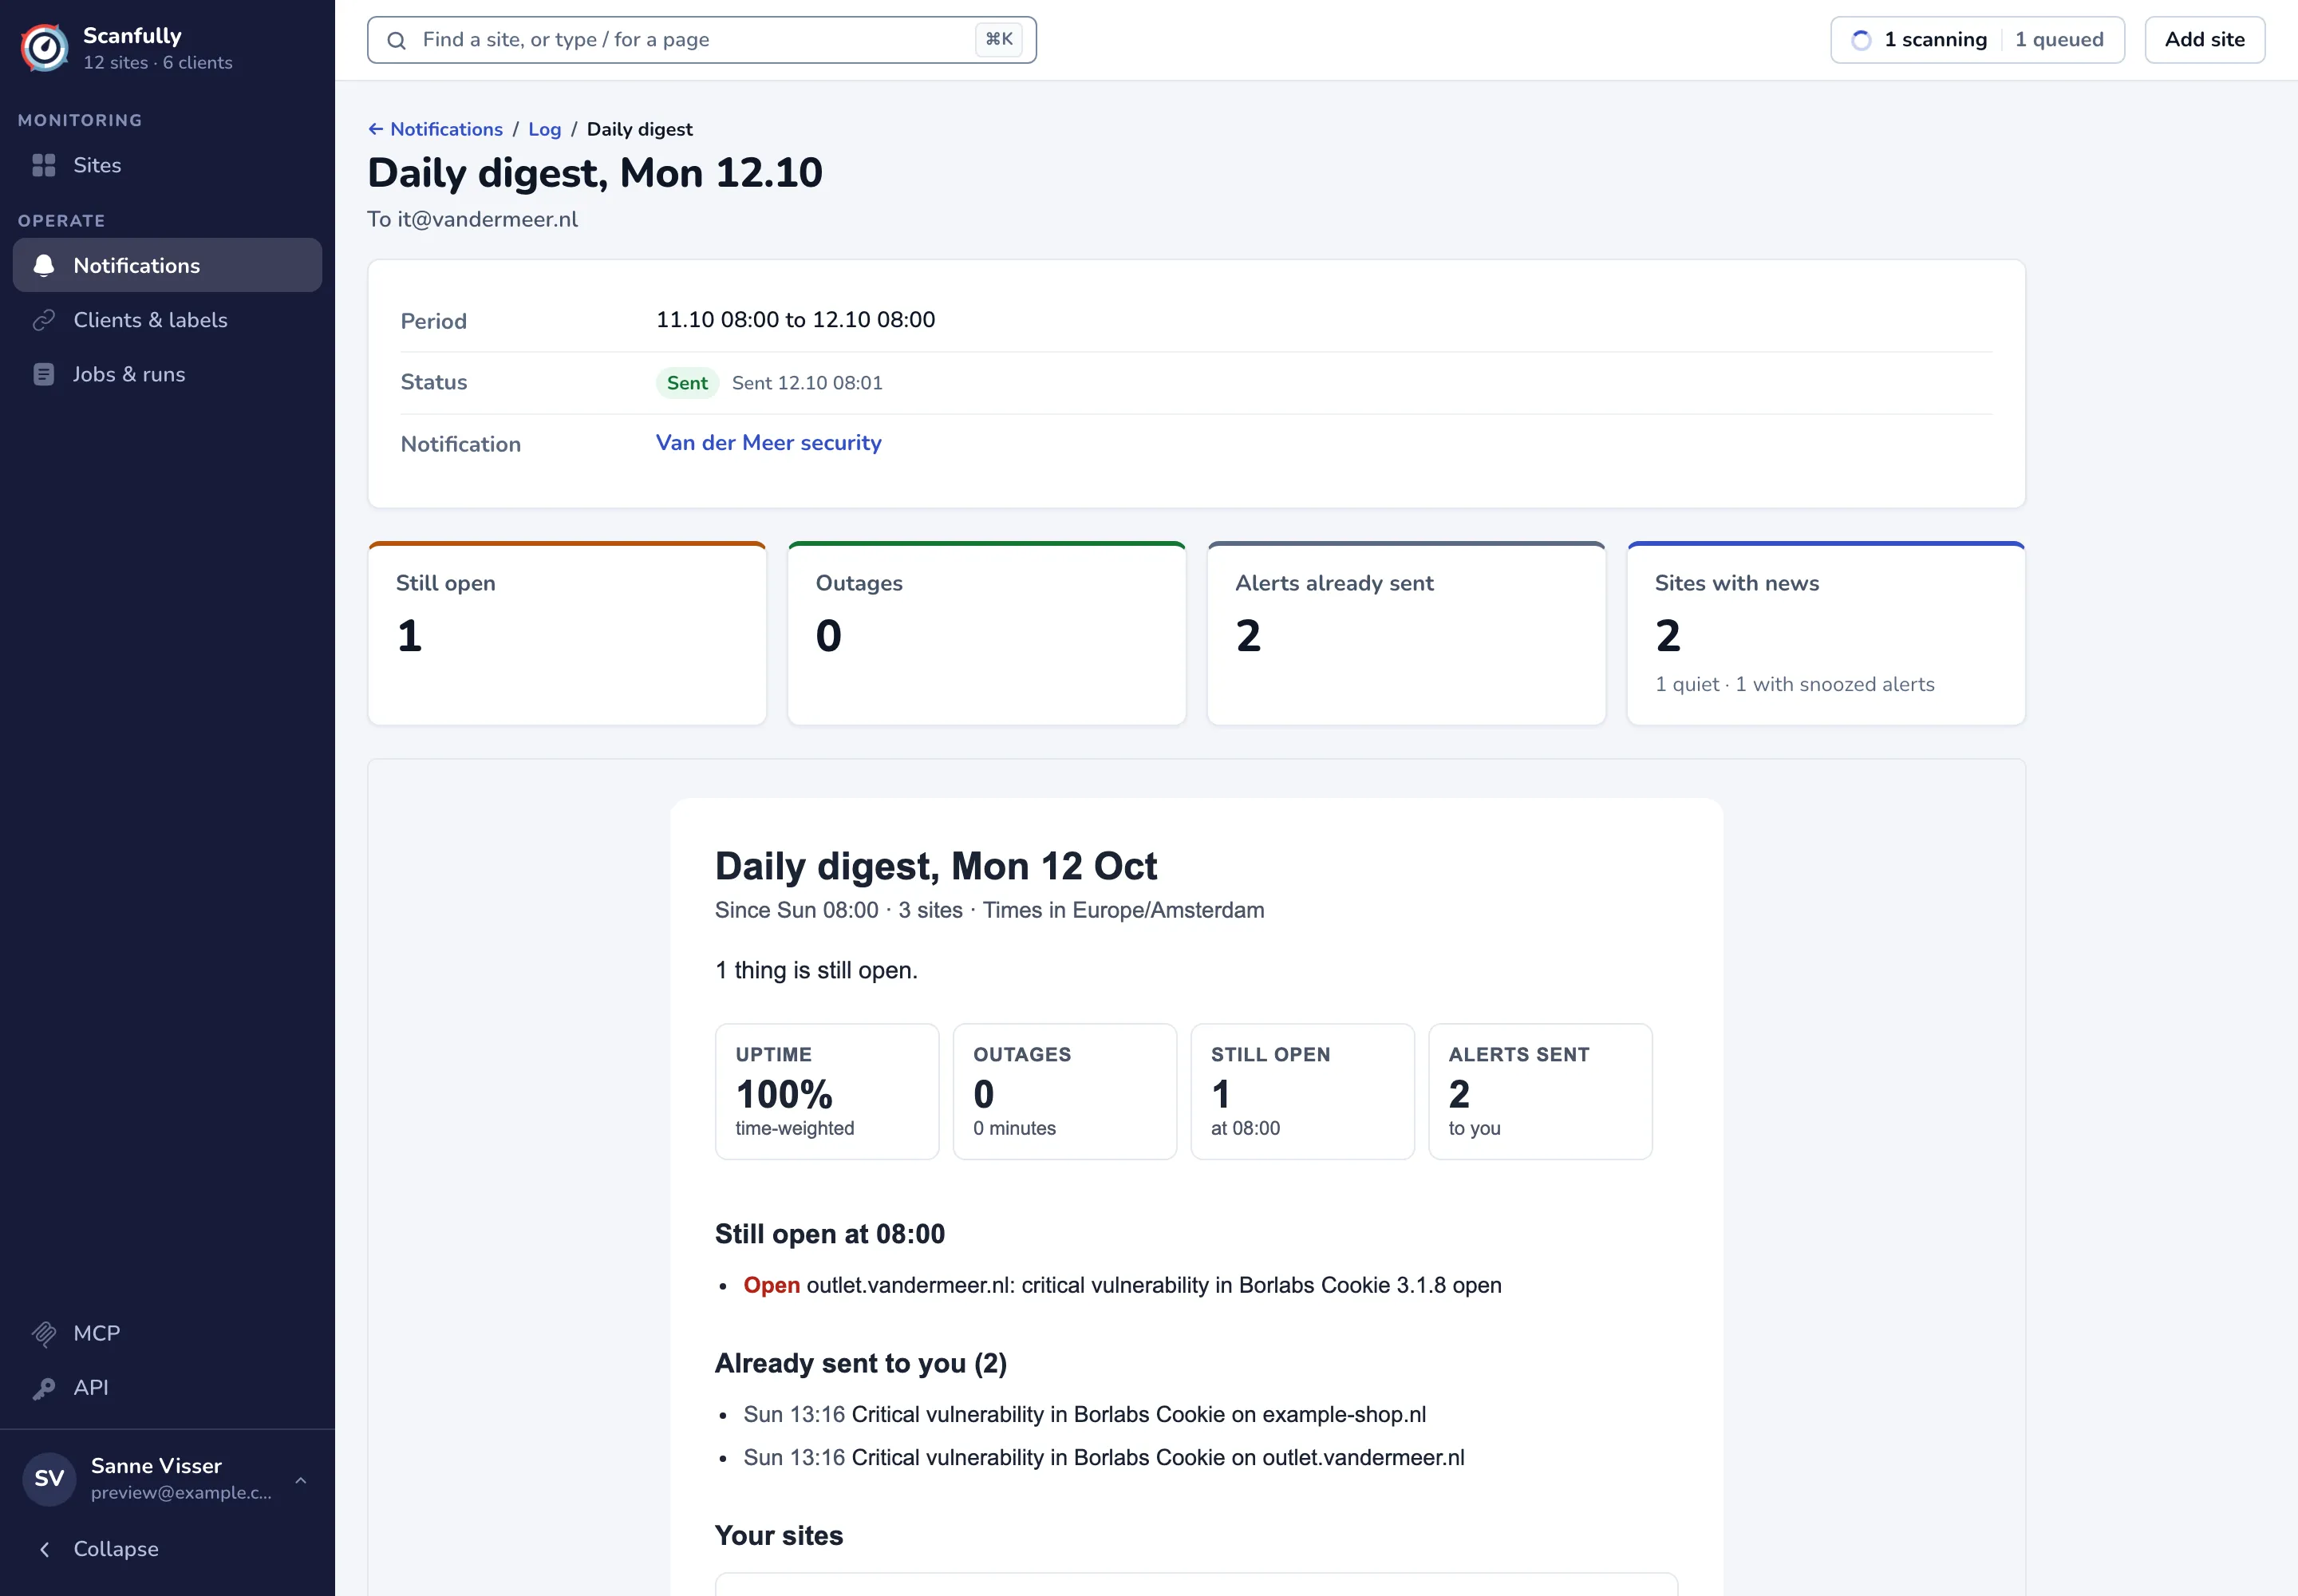Click the ALERTS SENT tile in digest

(x=1540, y=1091)
